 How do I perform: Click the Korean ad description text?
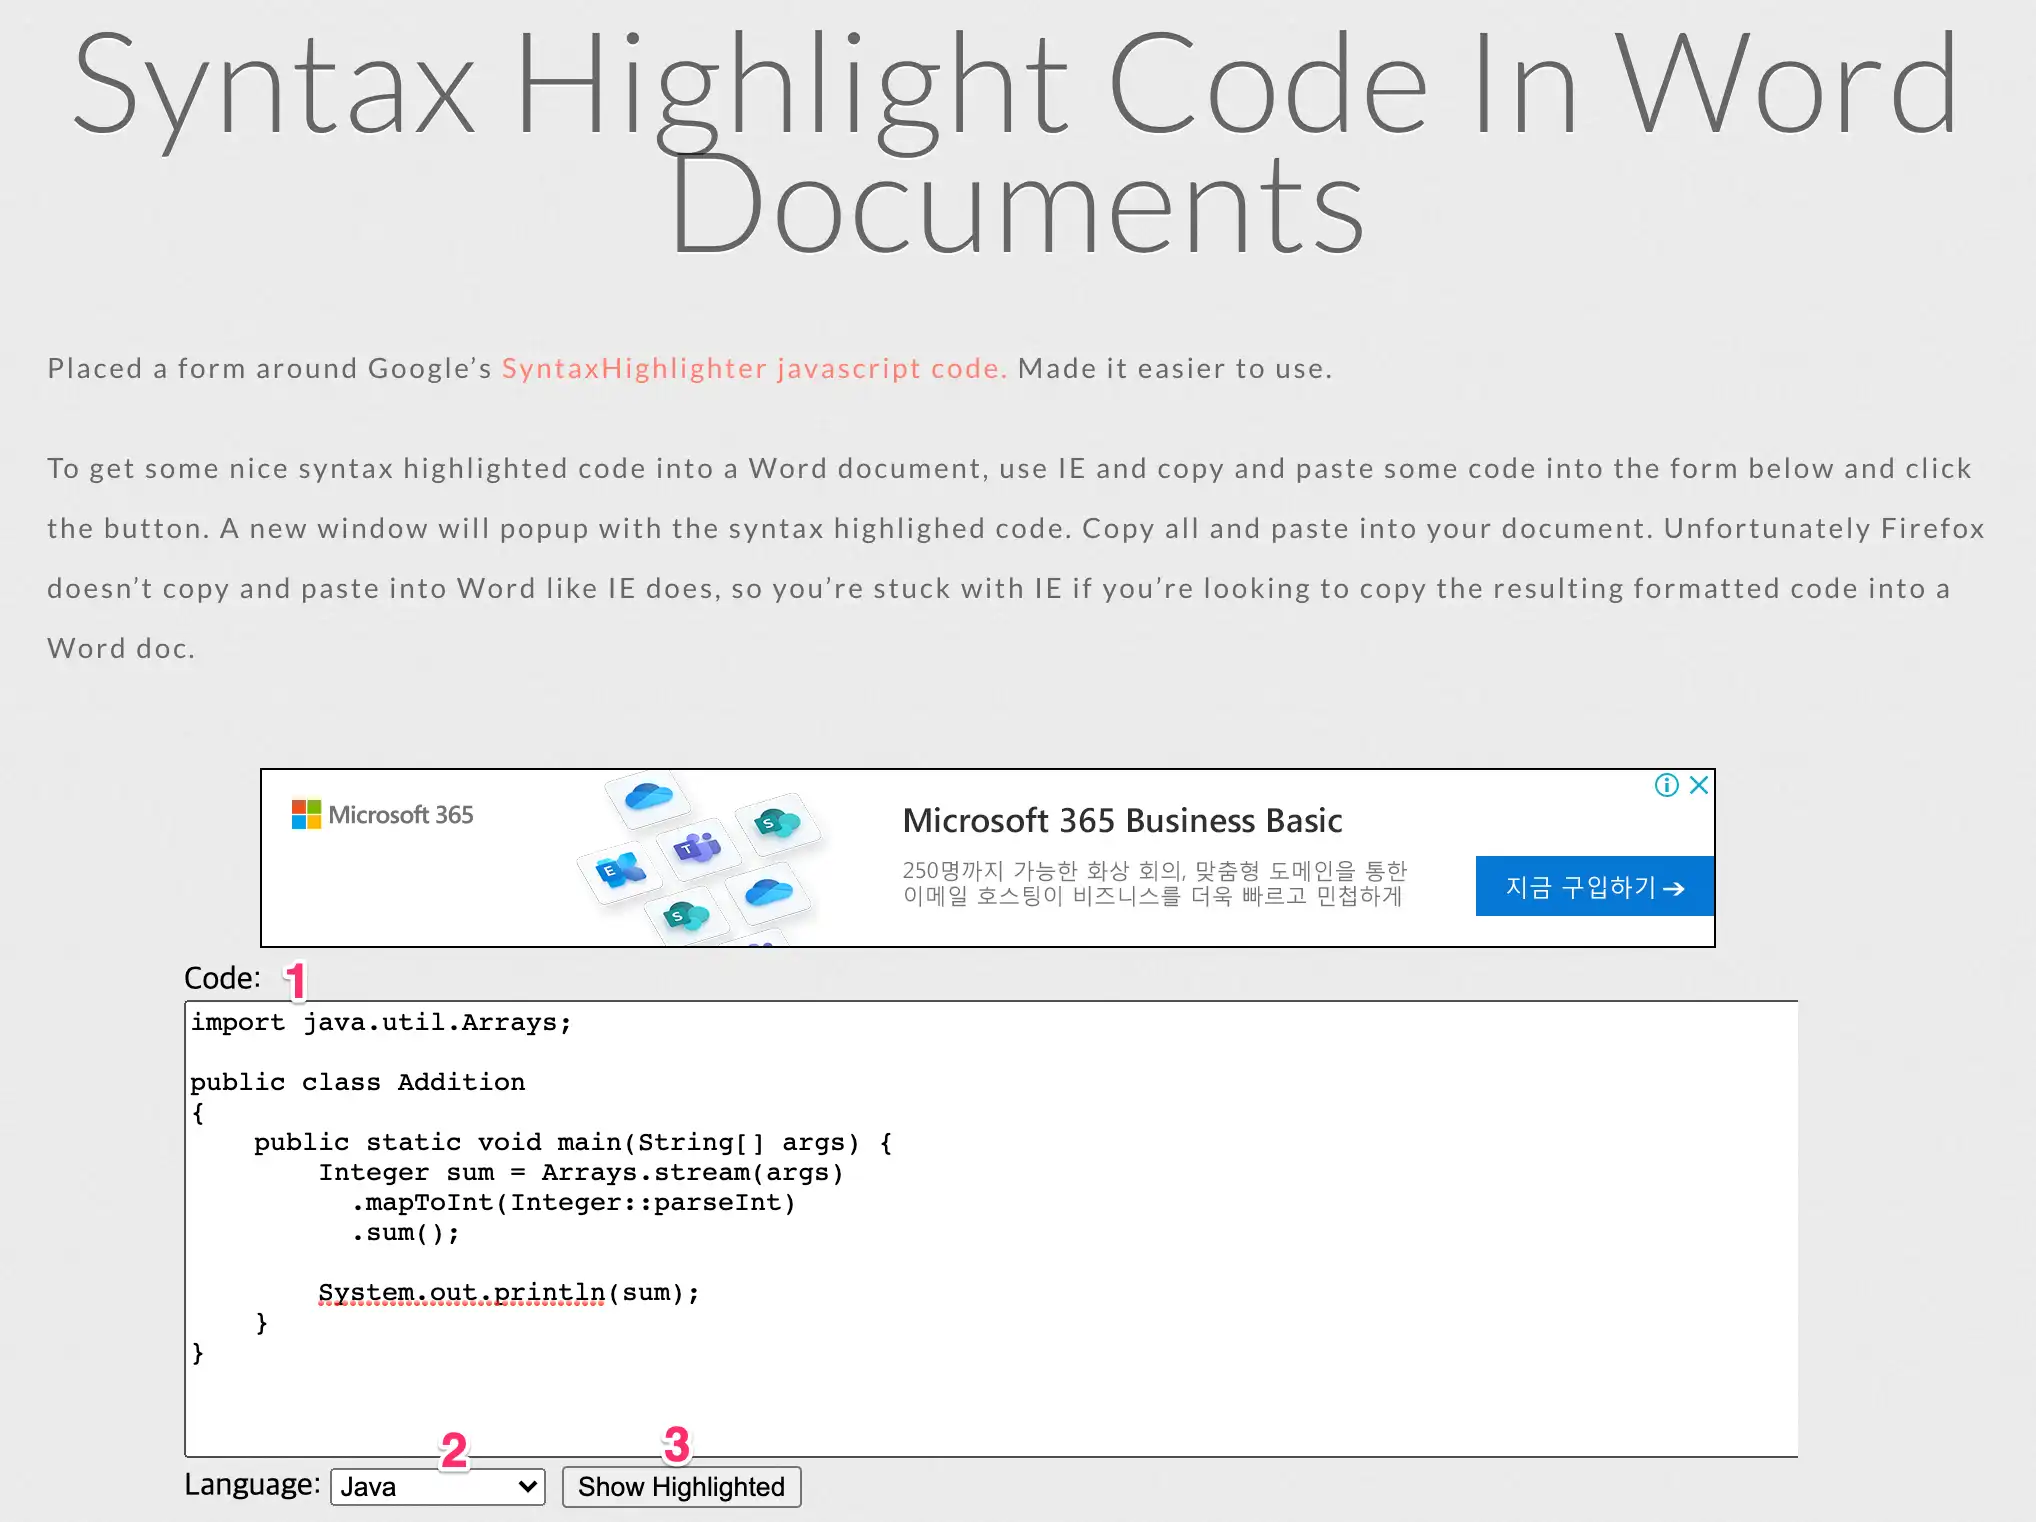point(1154,883)
